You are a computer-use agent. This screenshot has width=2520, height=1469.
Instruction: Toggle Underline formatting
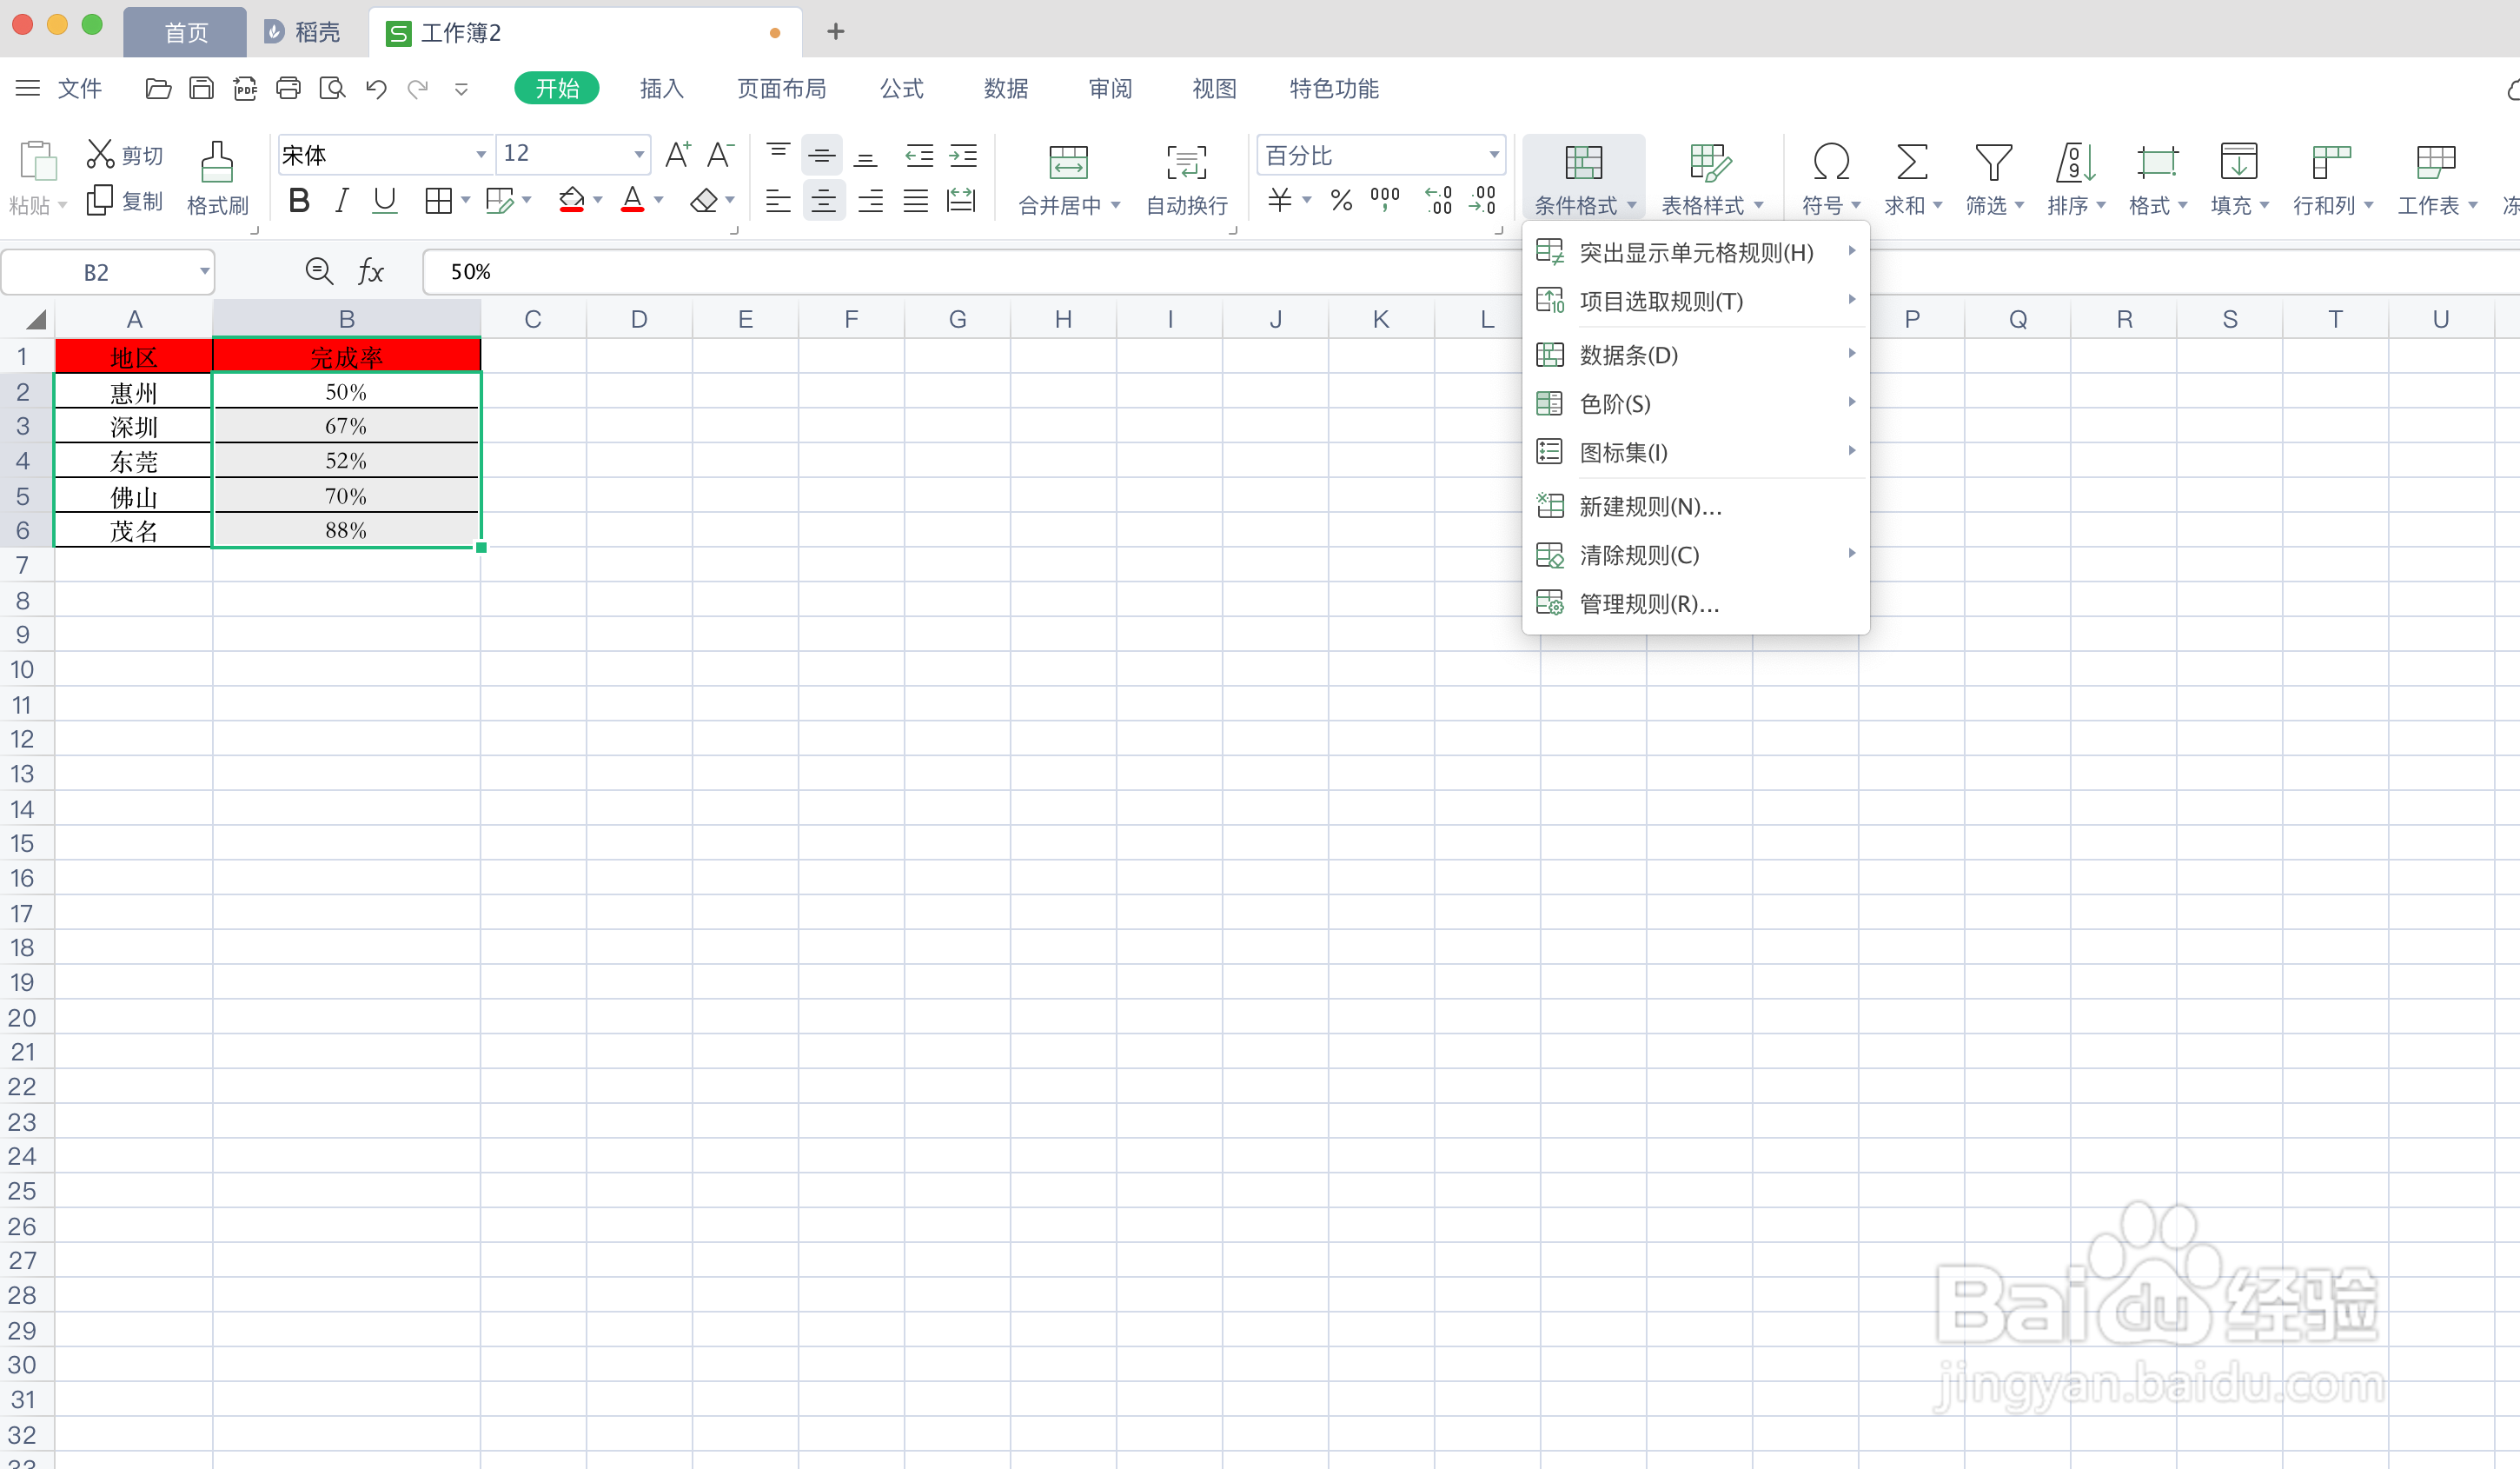[384, 201]
